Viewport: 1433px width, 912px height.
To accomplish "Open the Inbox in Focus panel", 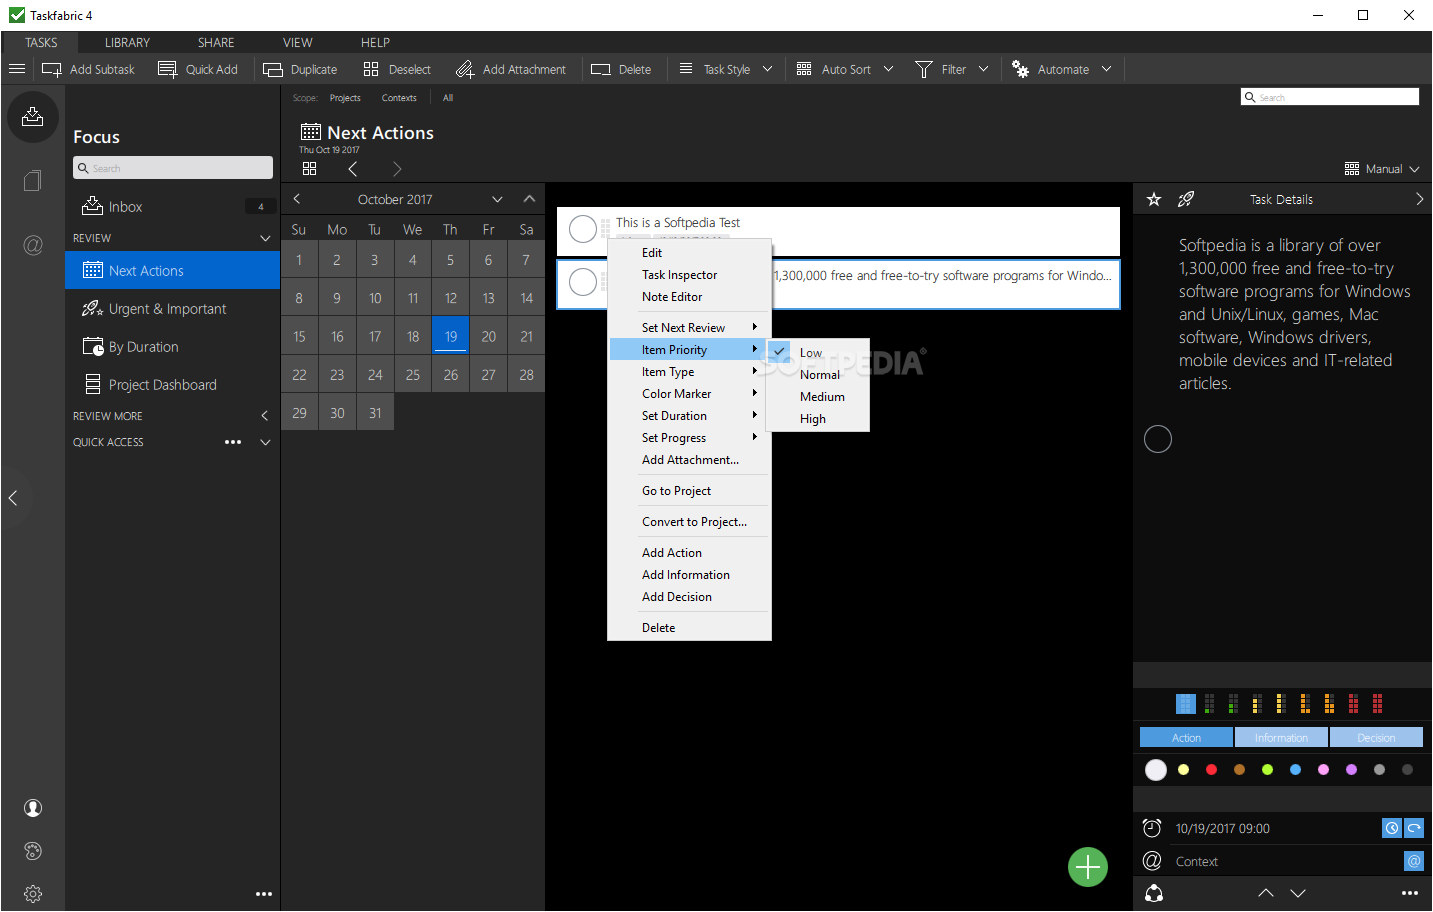I will [172, 207].
